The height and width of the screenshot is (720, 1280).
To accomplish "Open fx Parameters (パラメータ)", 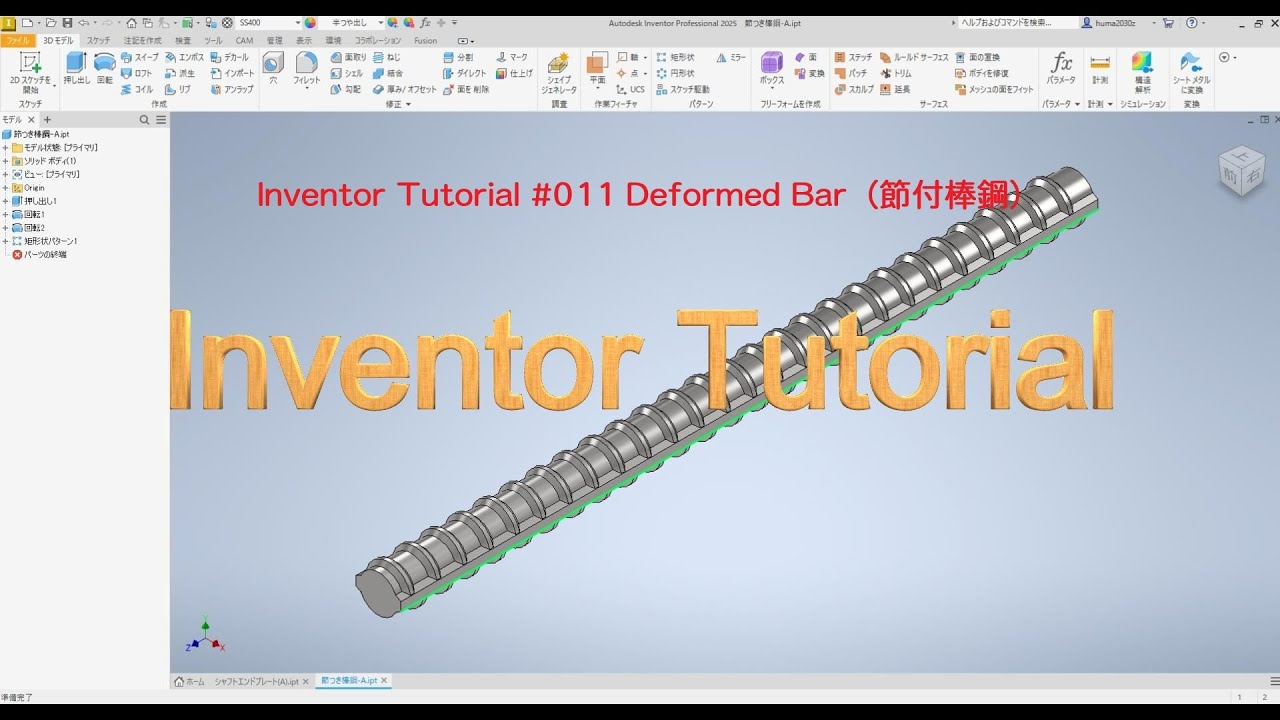I will click(1061, 68).
